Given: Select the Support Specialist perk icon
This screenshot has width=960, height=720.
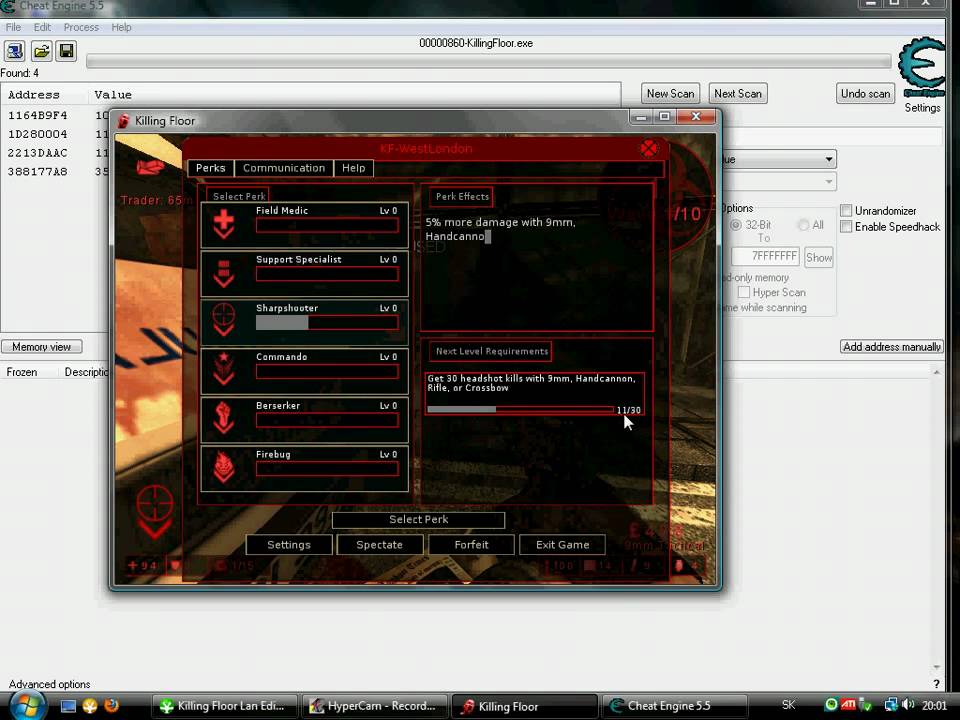Looking at the screenshot, I should (x=223, y=273).
